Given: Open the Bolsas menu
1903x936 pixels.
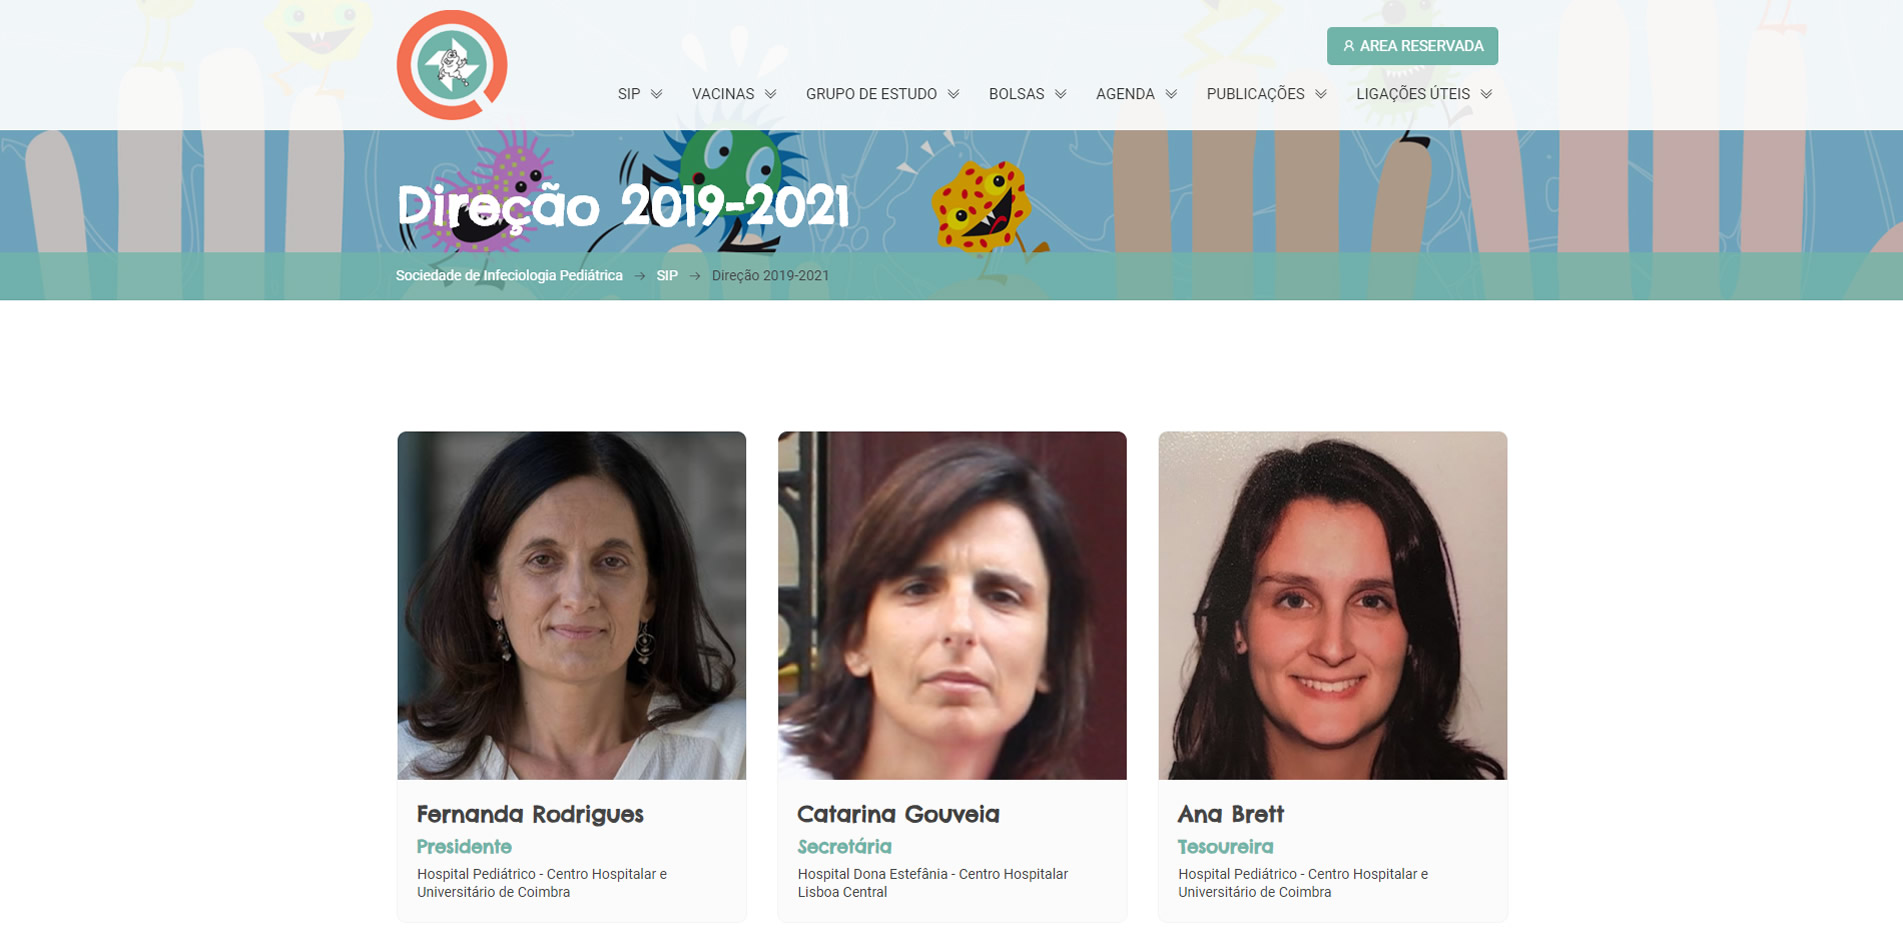Looking at the screenshot, I should pos(1016,94).
